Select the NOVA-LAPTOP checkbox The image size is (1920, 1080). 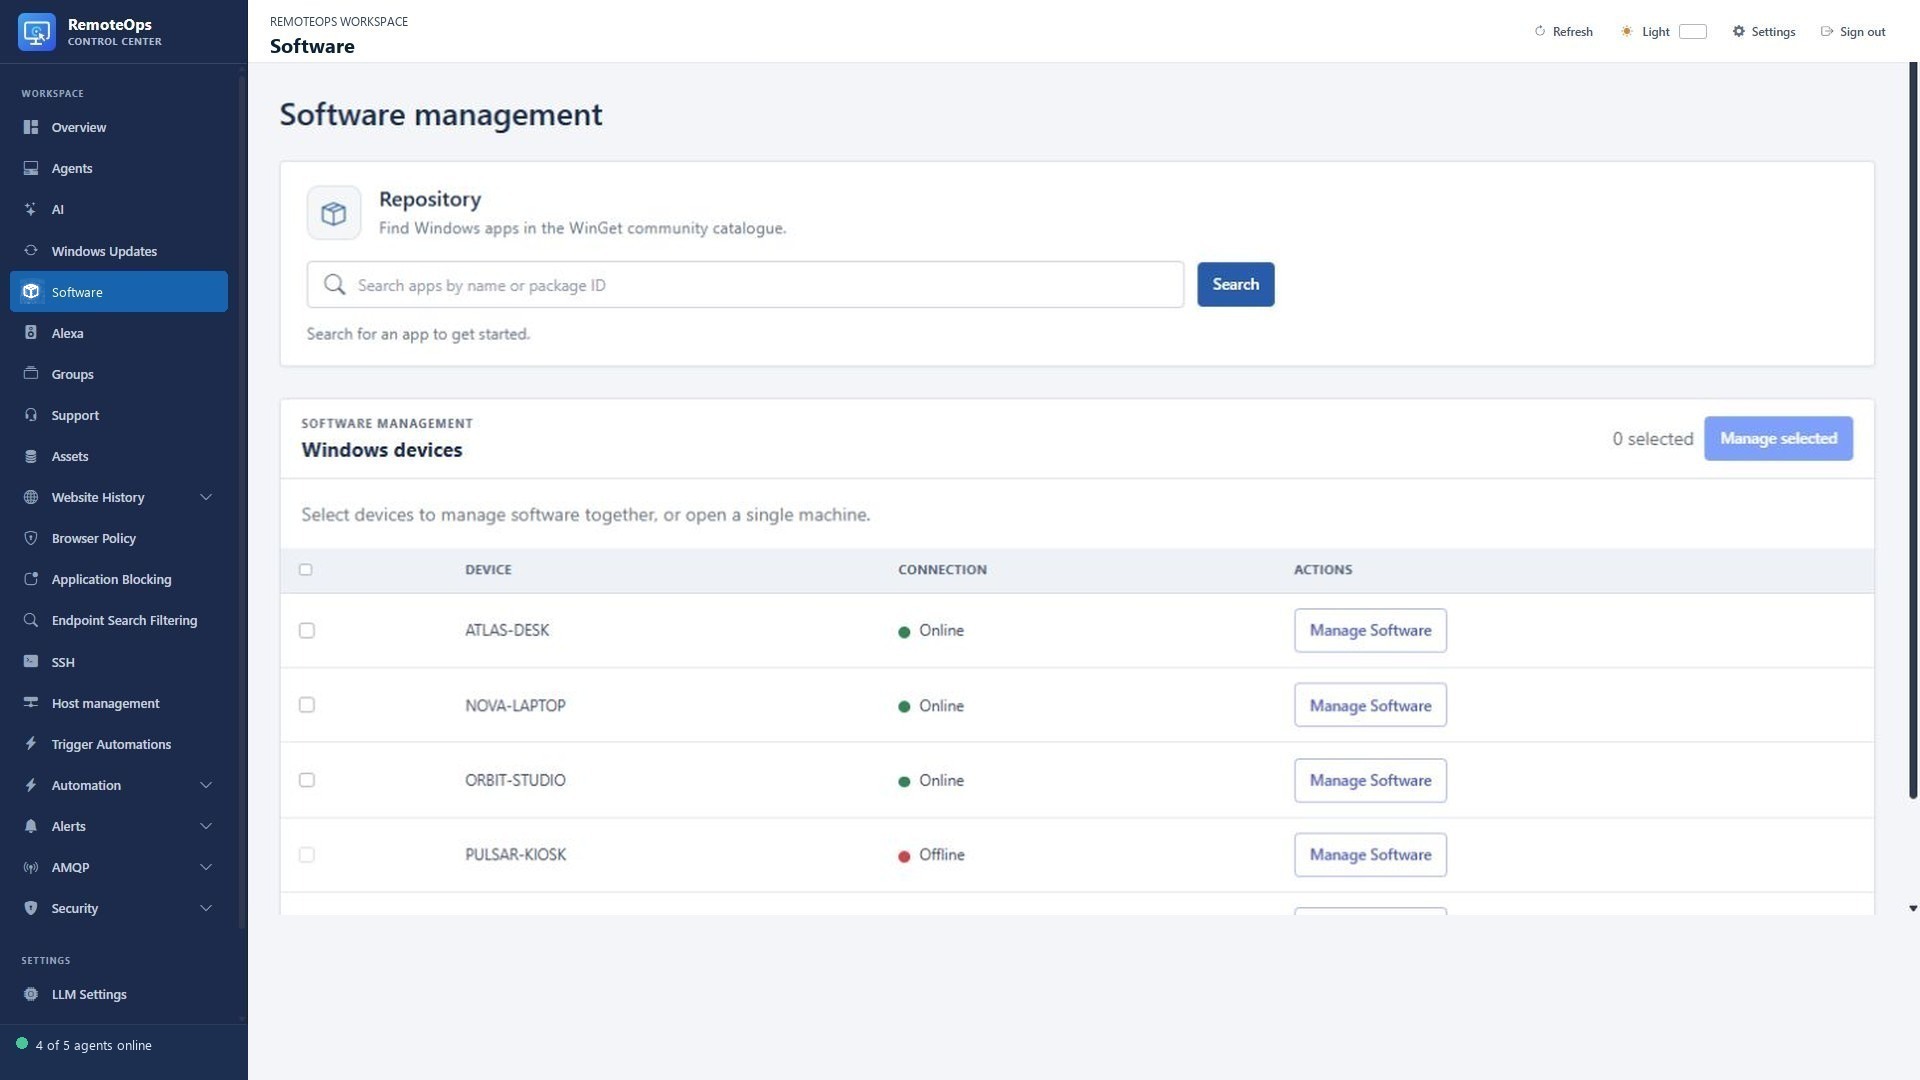[307, 705]
